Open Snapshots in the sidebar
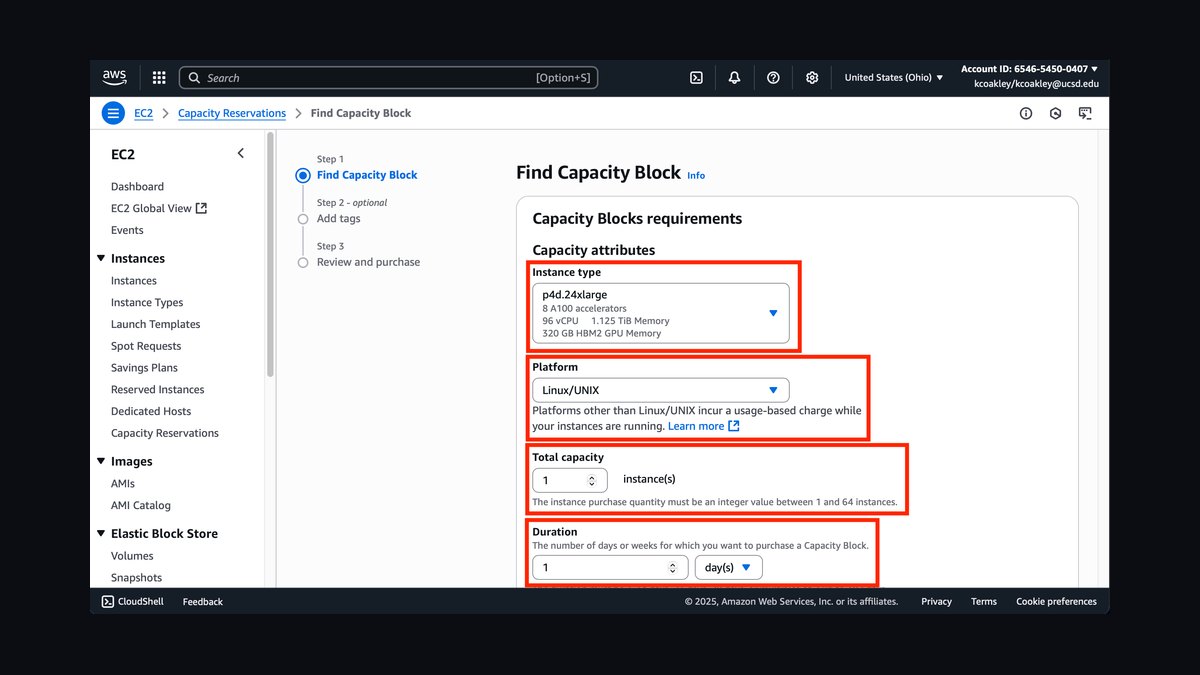This screenshot has height=675, width=1200. (x=136, y=578)
